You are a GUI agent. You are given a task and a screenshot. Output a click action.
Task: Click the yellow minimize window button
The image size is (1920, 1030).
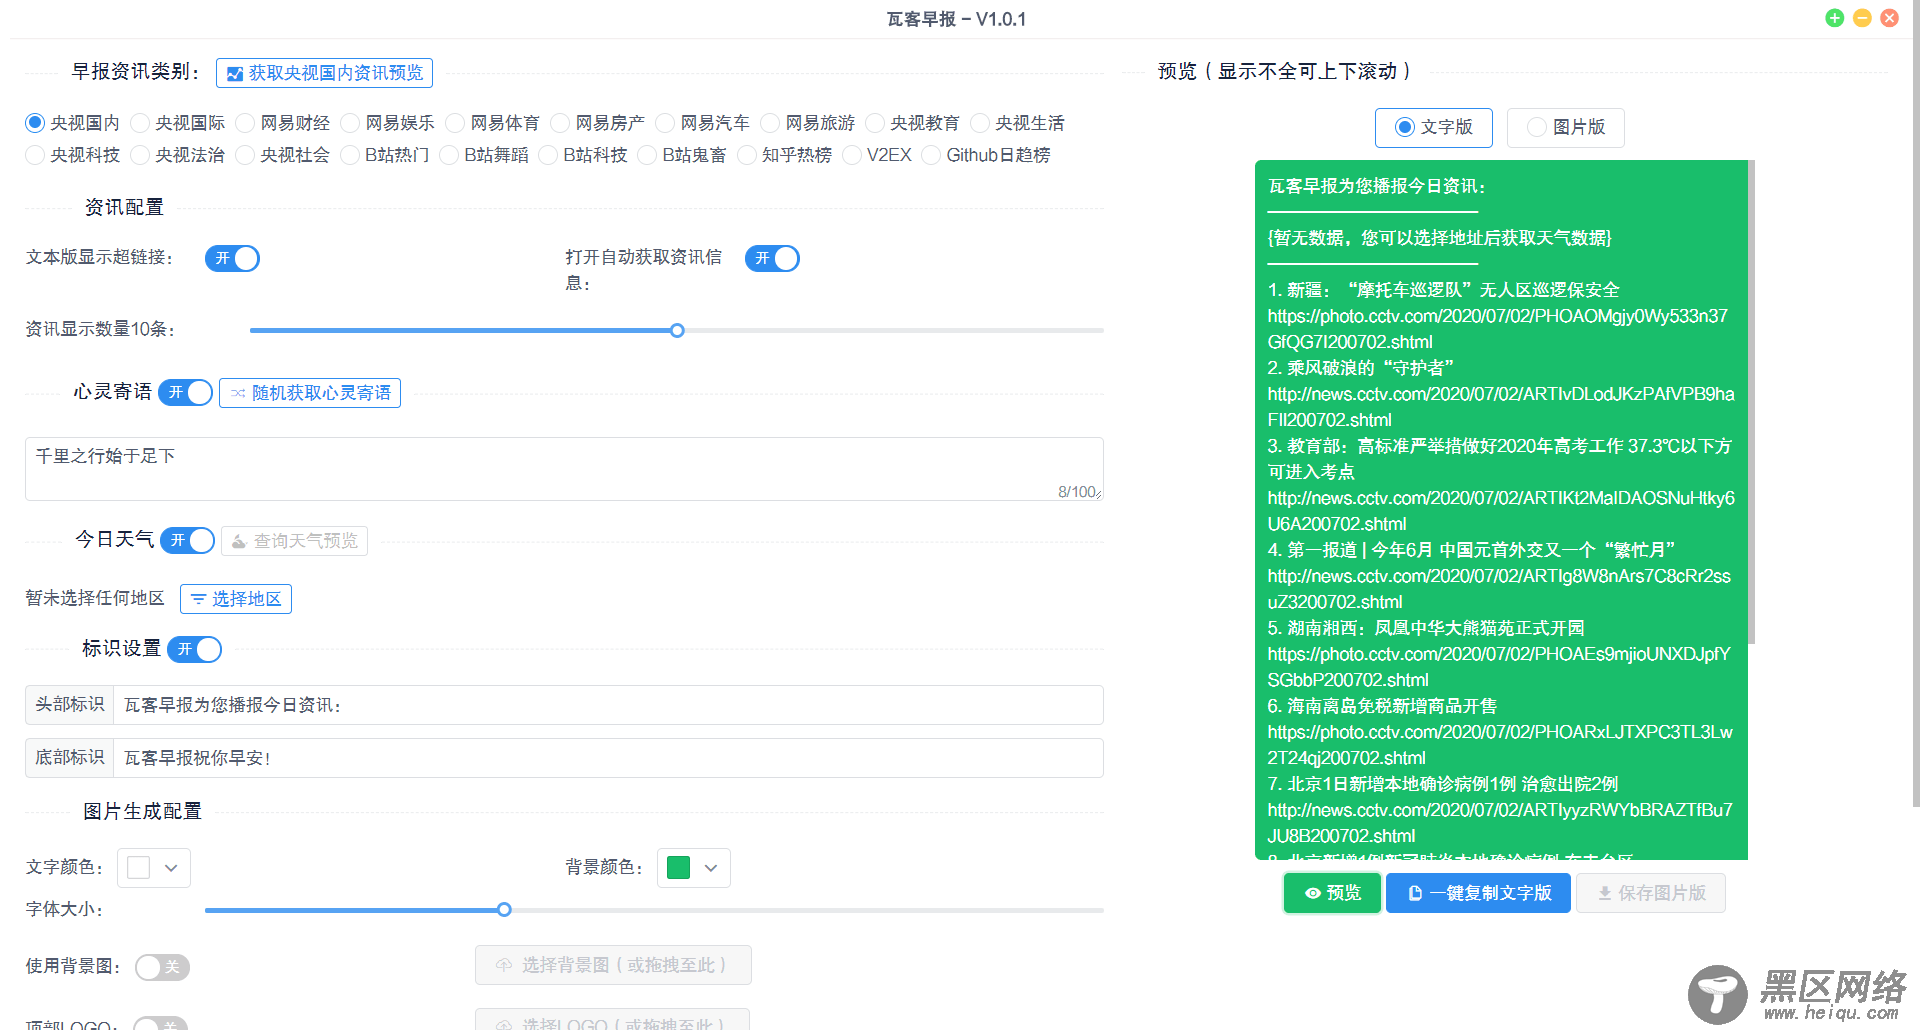pyautogui.click(x=1862, y=18)
